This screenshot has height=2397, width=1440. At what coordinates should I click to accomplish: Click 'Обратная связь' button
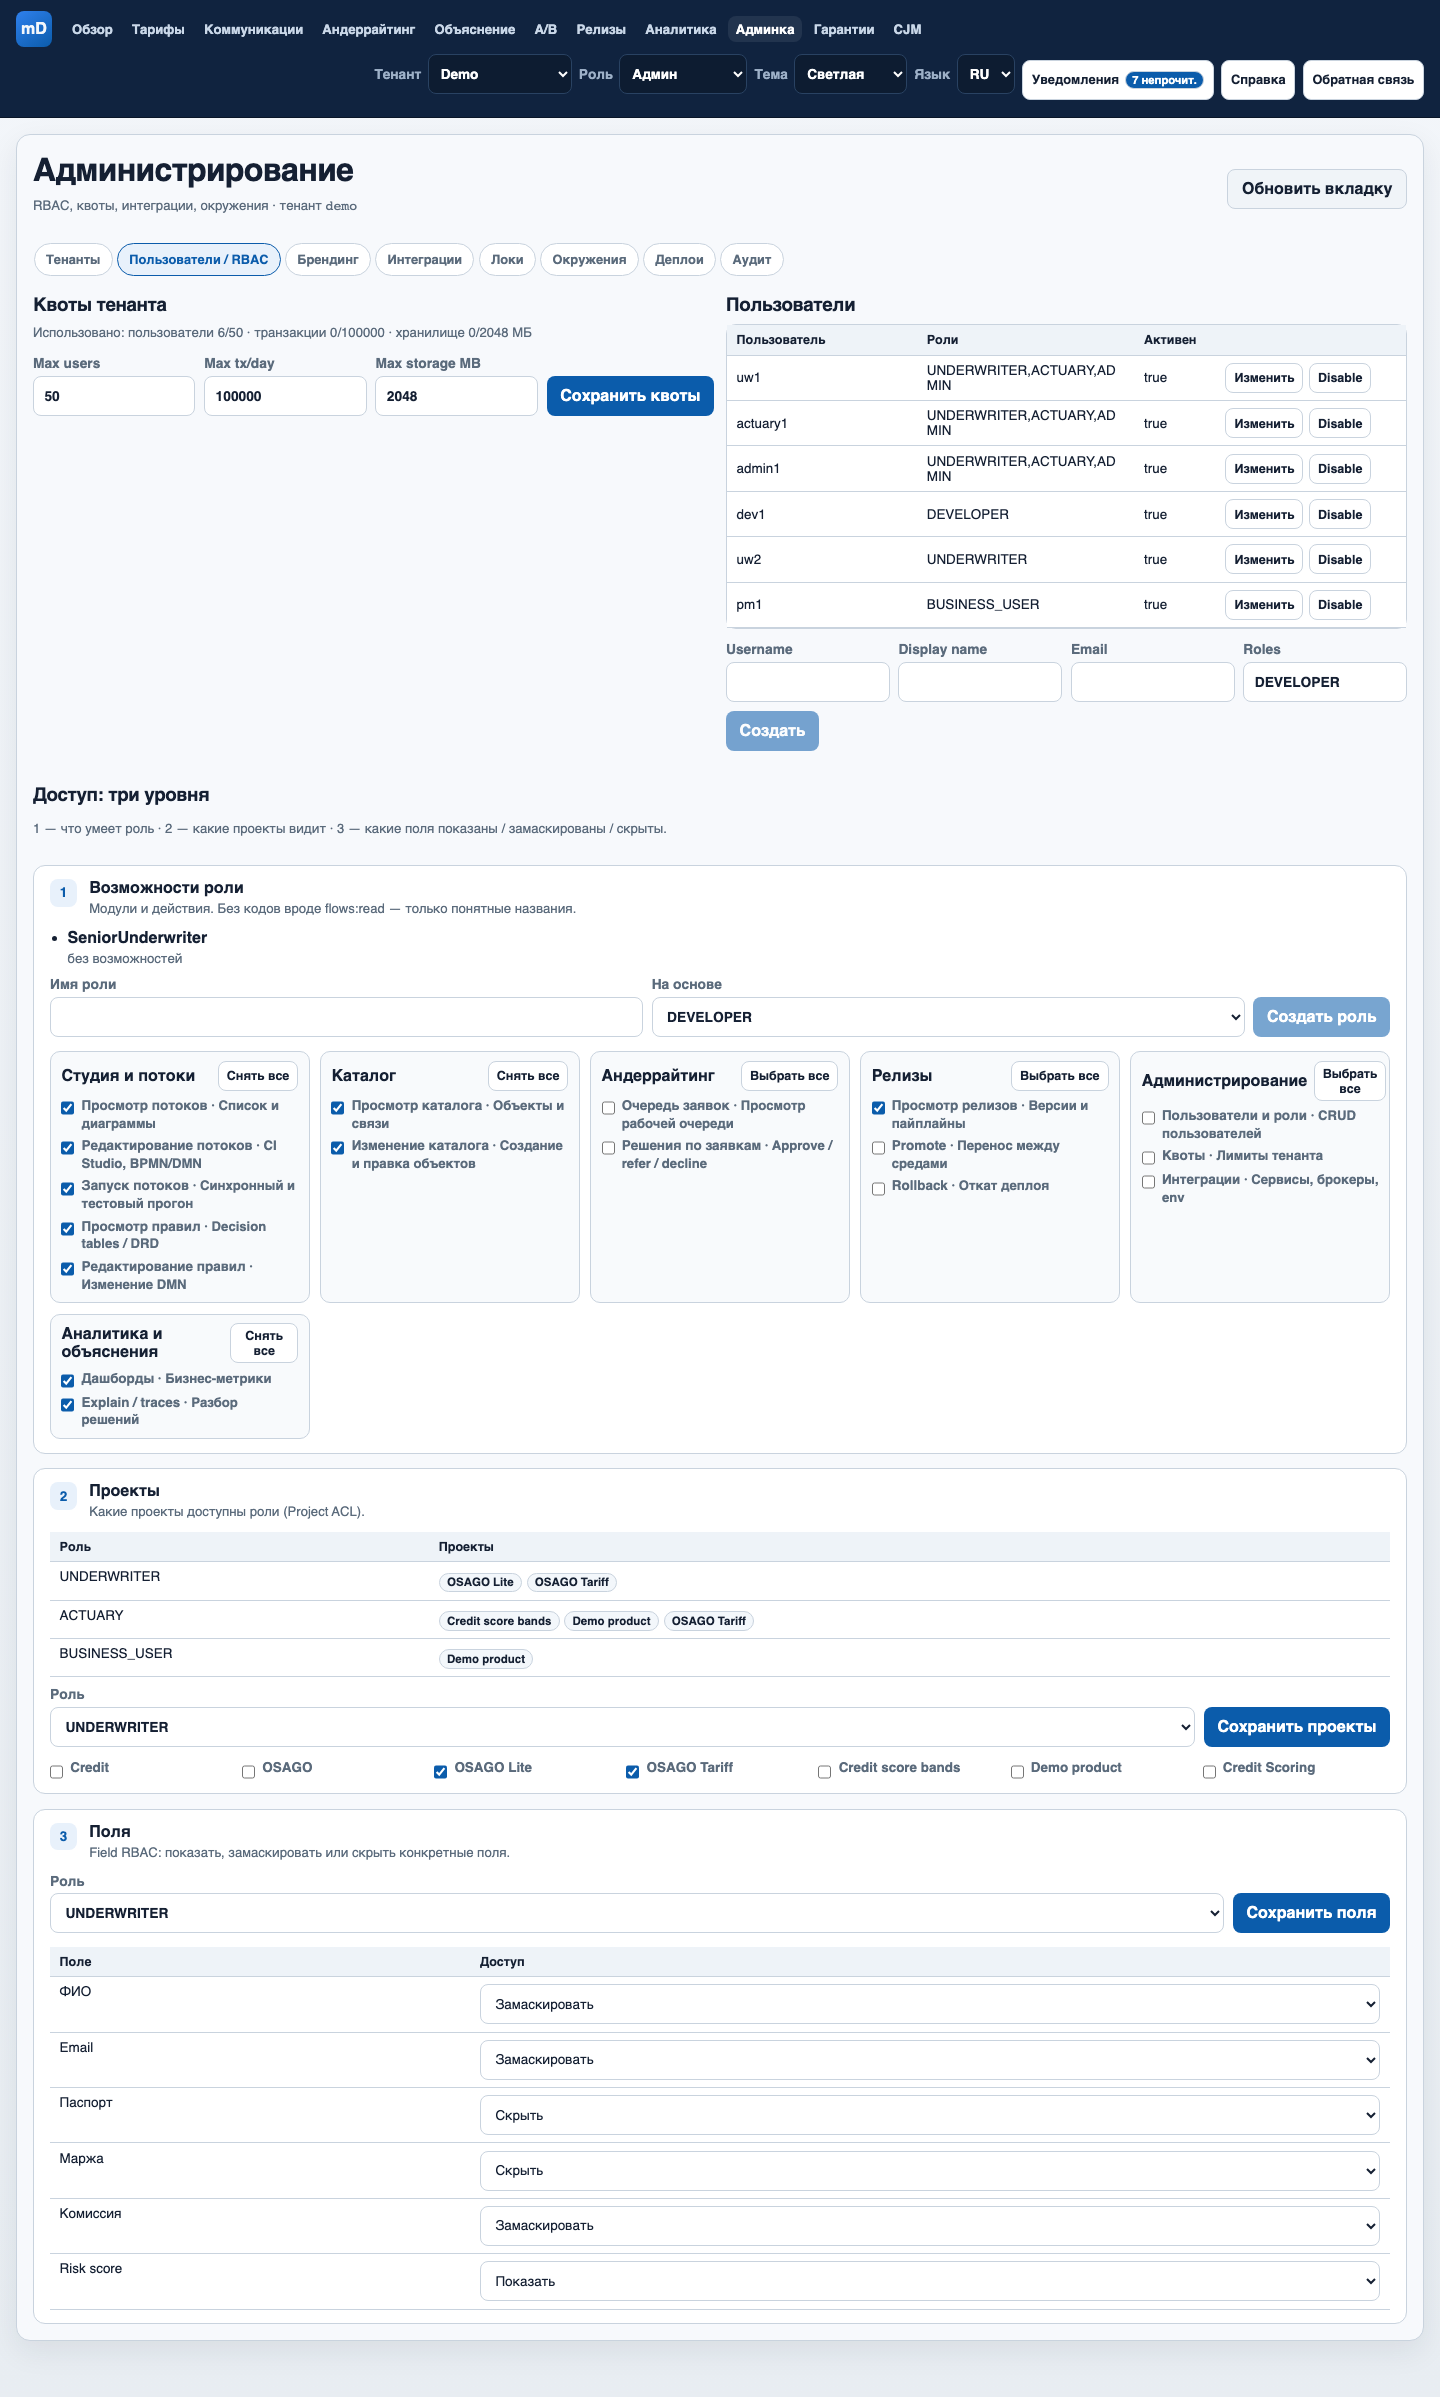(x=1363, y=80)
